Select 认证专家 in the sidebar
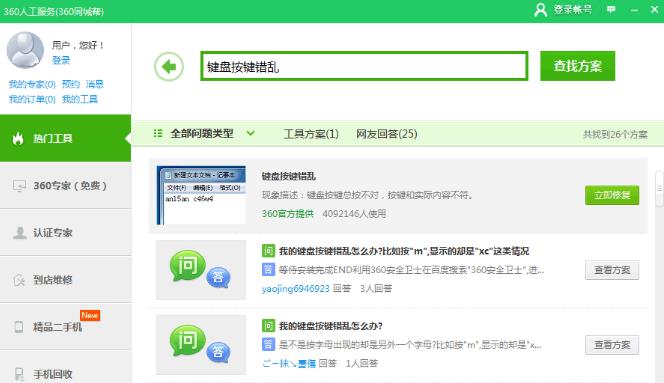The height and width of the screenshot is (383, 664). pos(66,233)
